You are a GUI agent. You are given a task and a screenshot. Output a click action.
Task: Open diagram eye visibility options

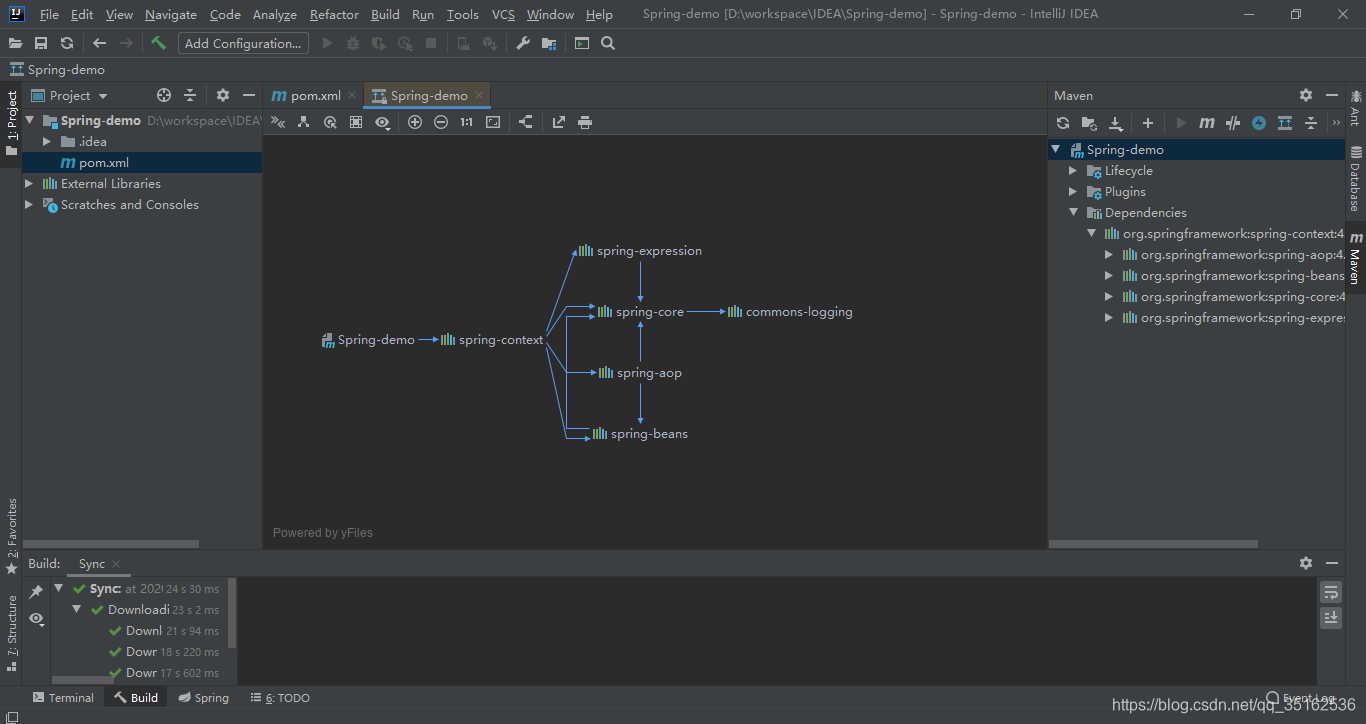[382, 122]
